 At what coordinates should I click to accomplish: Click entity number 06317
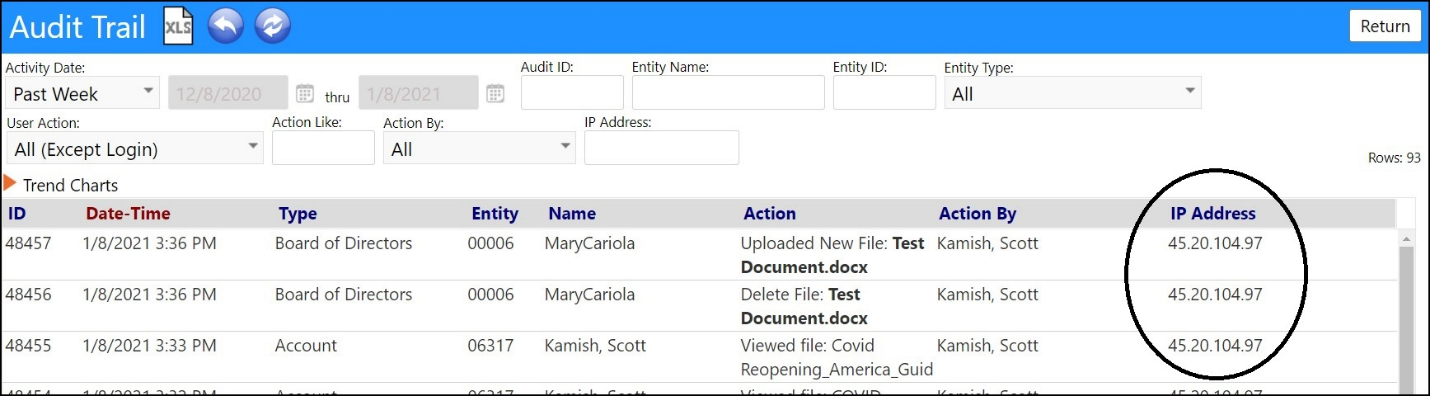point(491,345)
